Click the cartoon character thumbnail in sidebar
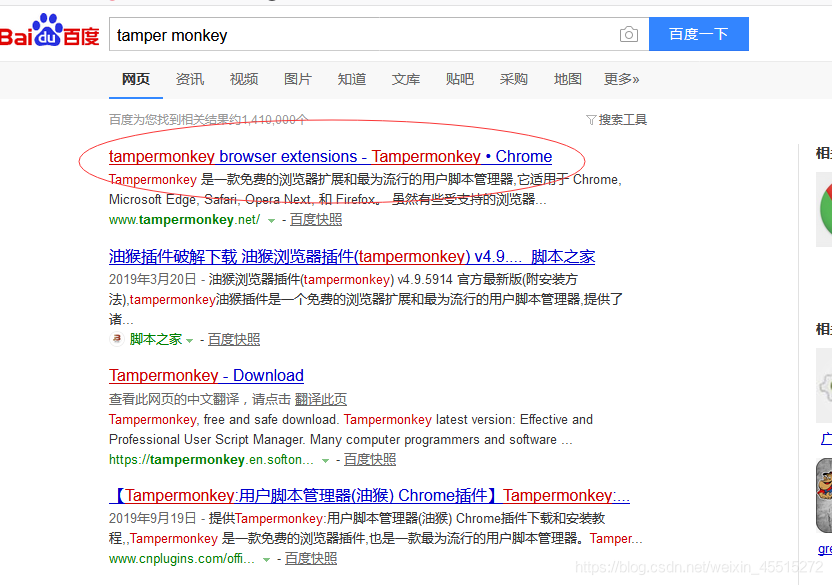This screenshot has height=585, width=832. coord(824,496)
